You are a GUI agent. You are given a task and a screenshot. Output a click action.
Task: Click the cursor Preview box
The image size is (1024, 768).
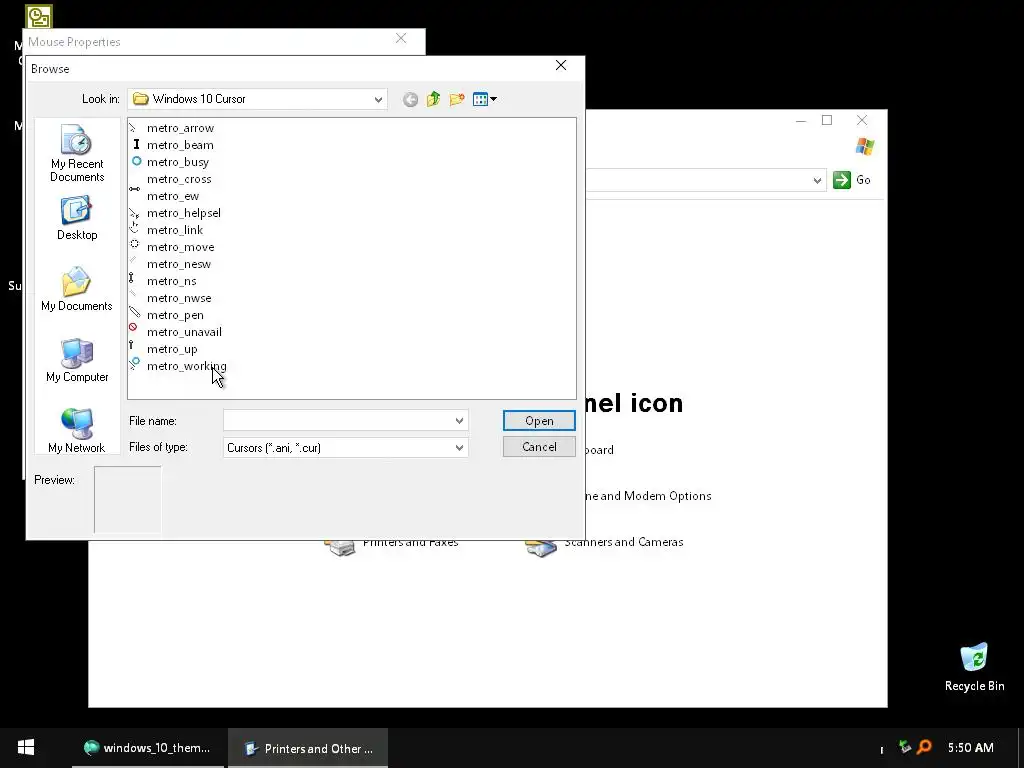(127, 500)
